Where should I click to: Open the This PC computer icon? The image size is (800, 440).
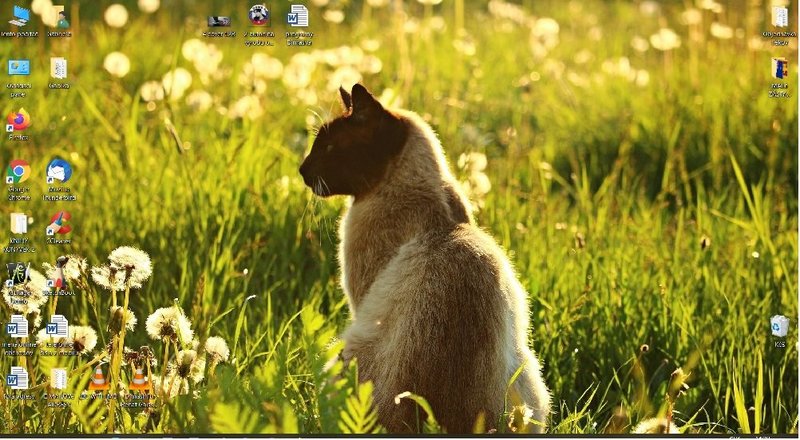click(19, 17)
